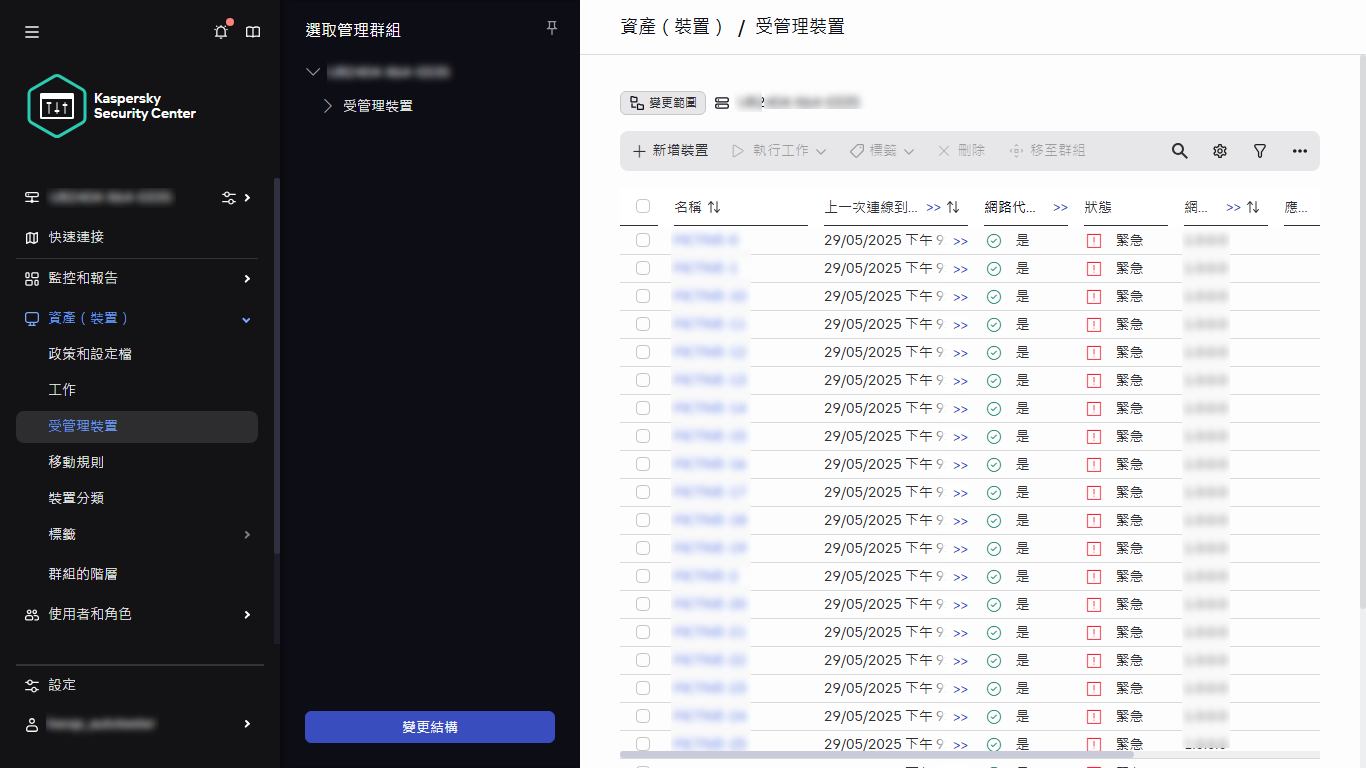The height and width of the screenshot is (768, 1366).
Task: Open the search for managed devices
Action: [x=1179, y=151]
